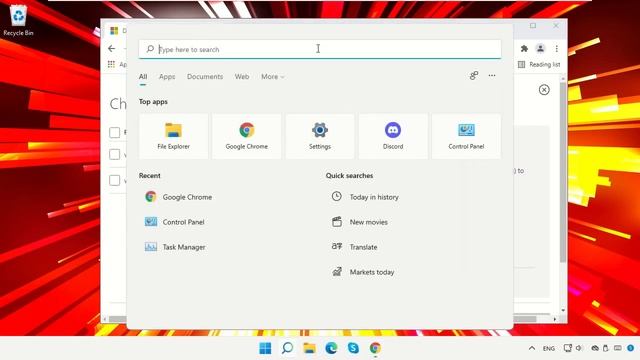Run Markets today quick search

363,272
